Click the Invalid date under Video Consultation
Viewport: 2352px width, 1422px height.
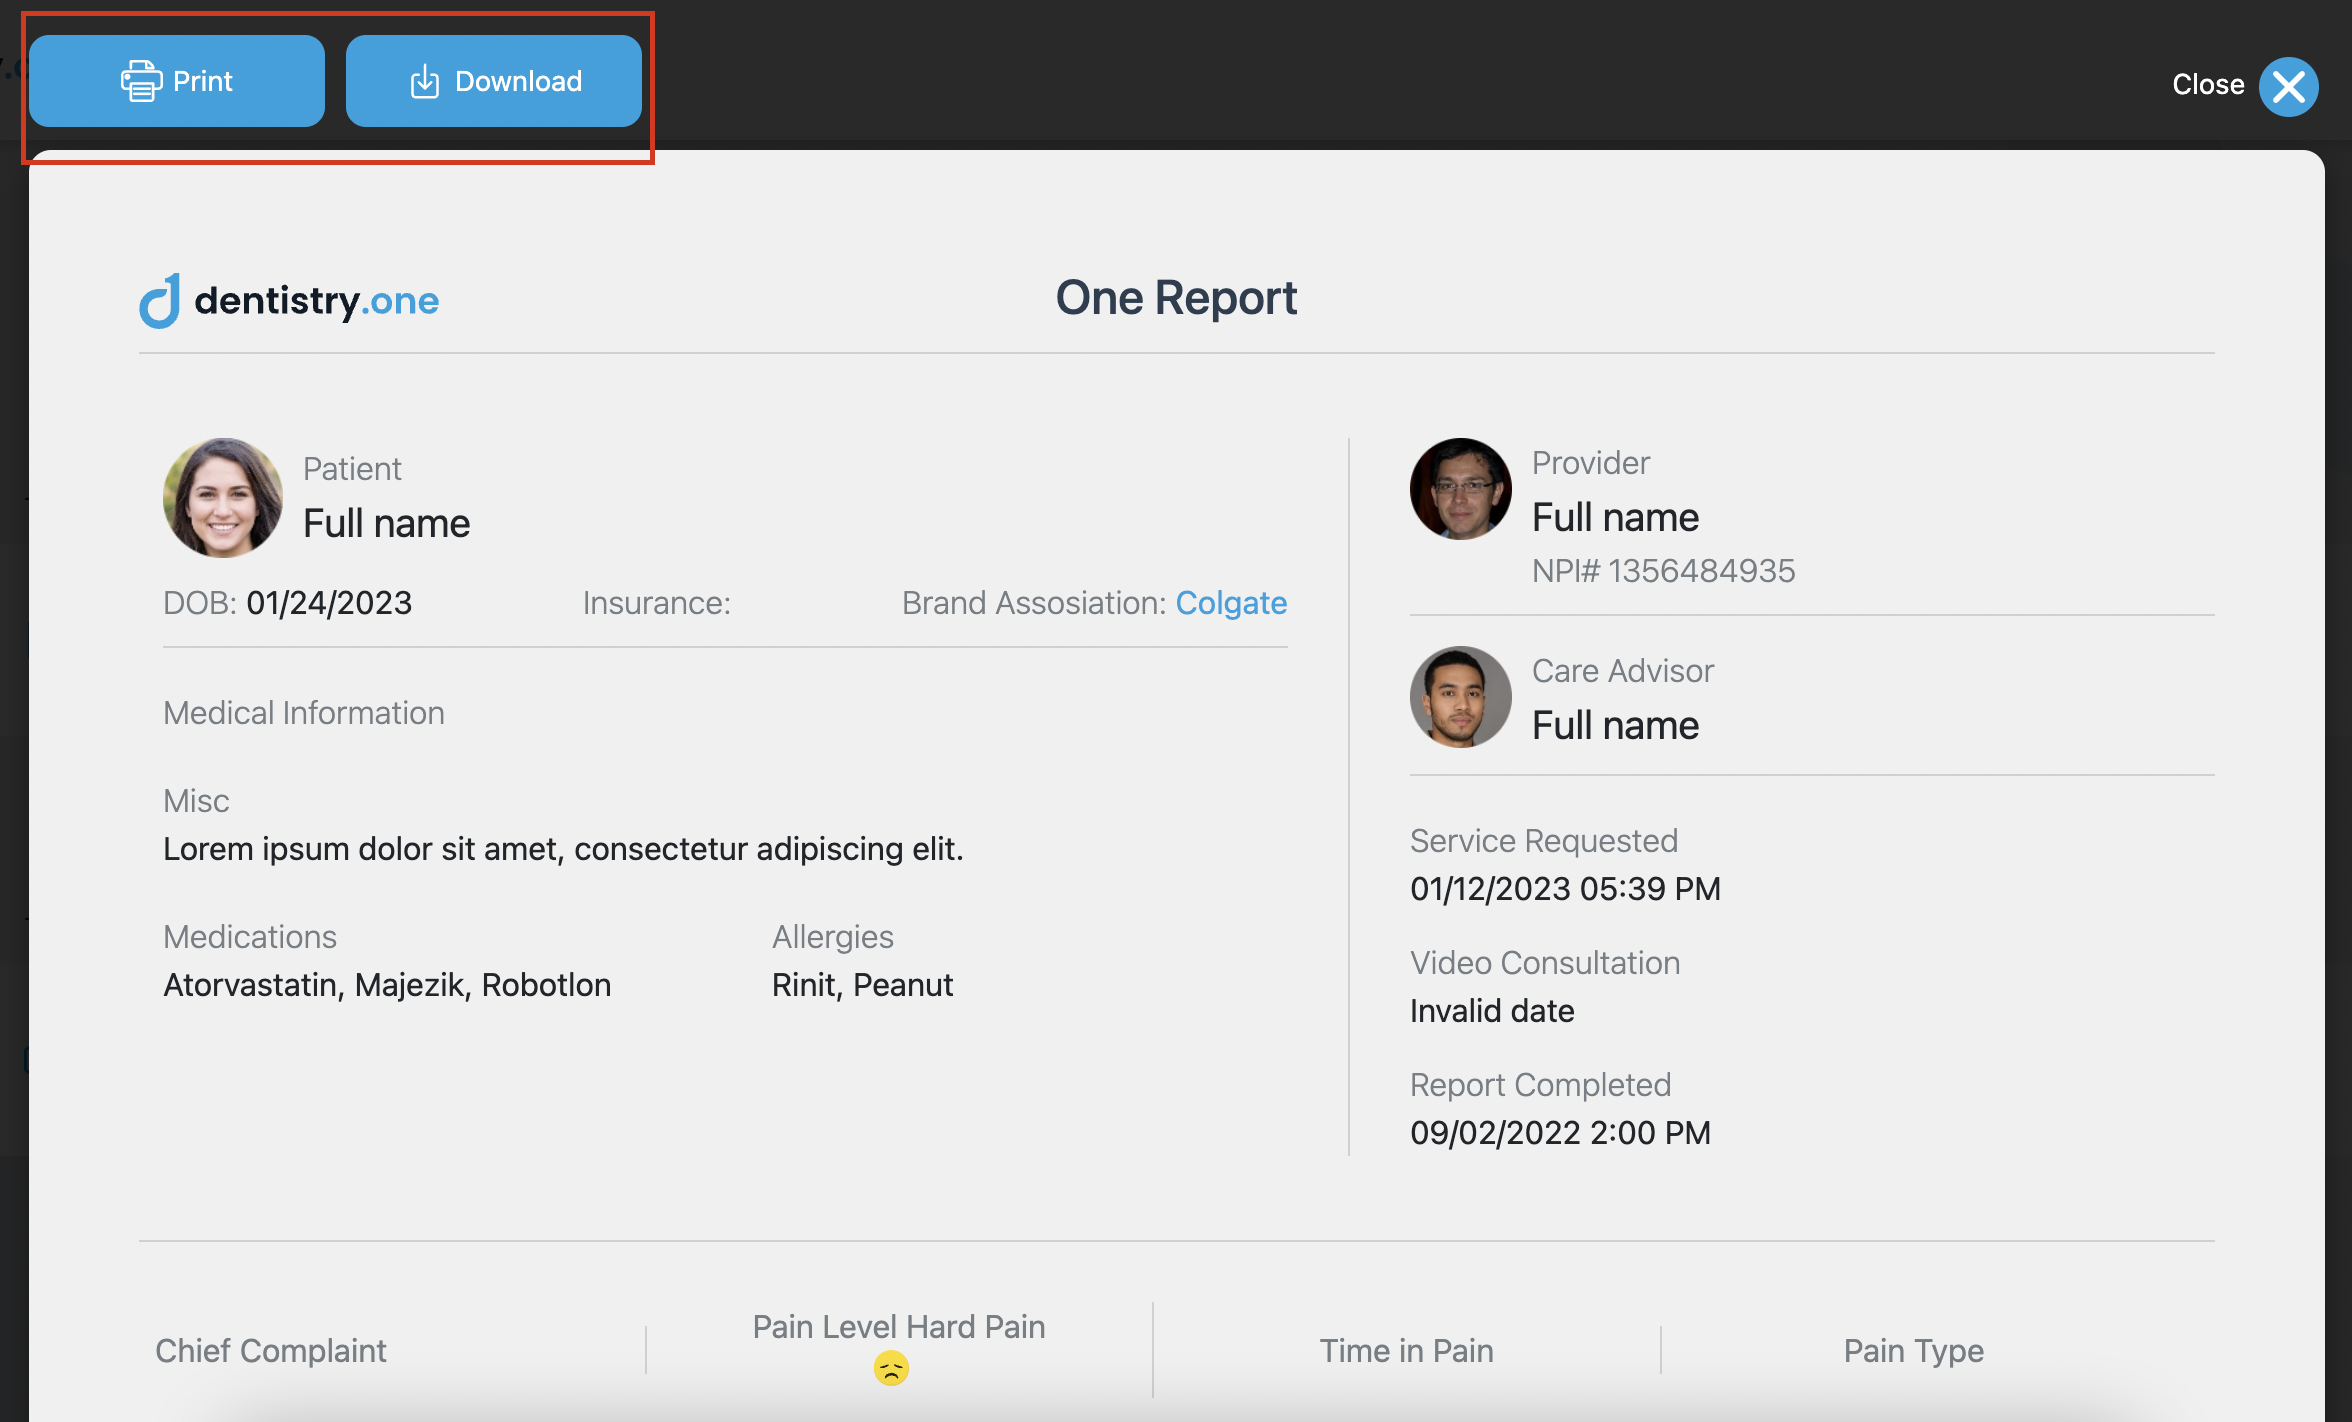[1491, 1010]
